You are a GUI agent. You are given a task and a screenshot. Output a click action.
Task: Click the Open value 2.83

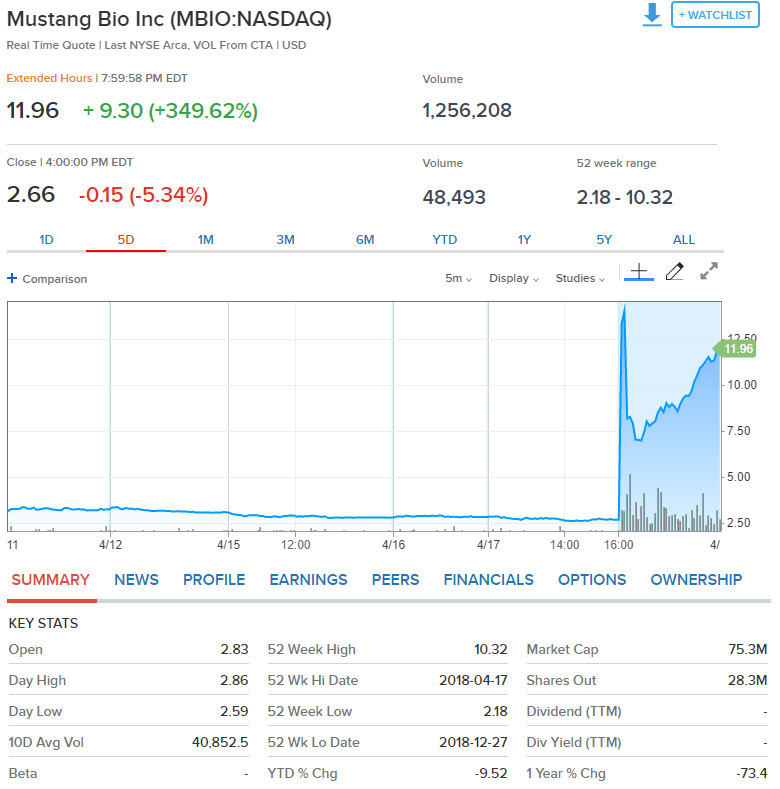[235, 649]
